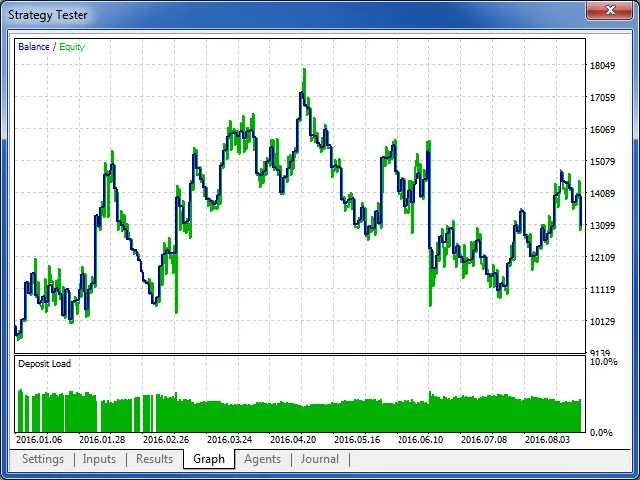Screen dimensions: 640x480
Task: Click the green Equity legend label
Action: click(71, 46)
